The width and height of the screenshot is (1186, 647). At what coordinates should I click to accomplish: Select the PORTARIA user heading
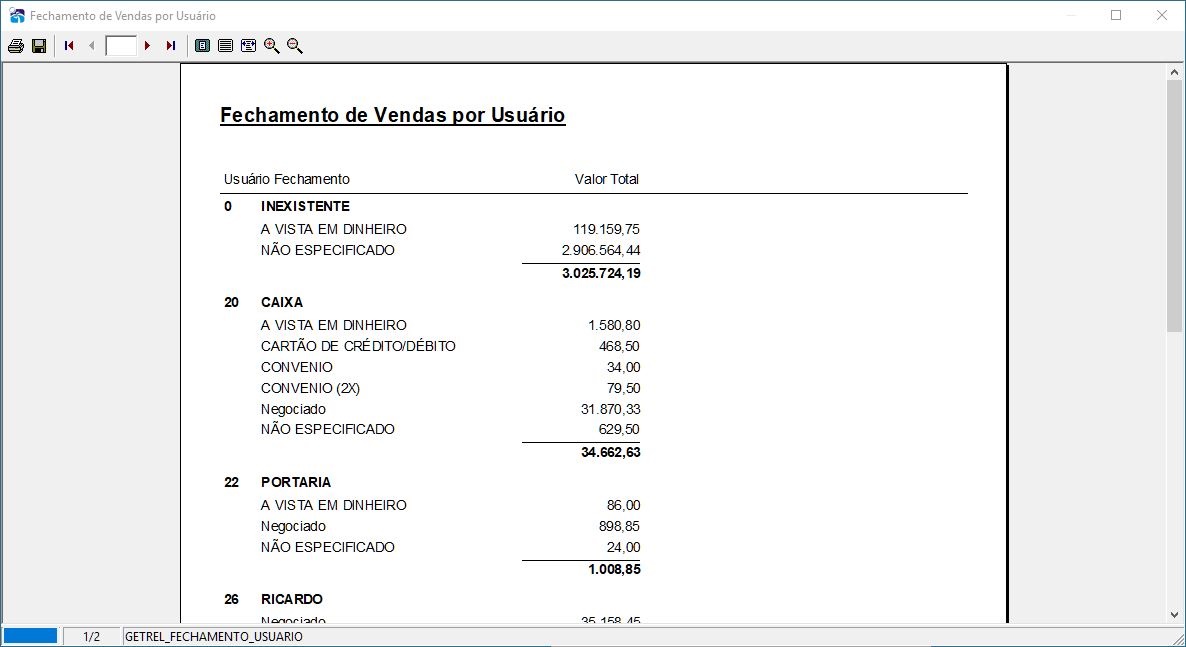tap(296, 482)
